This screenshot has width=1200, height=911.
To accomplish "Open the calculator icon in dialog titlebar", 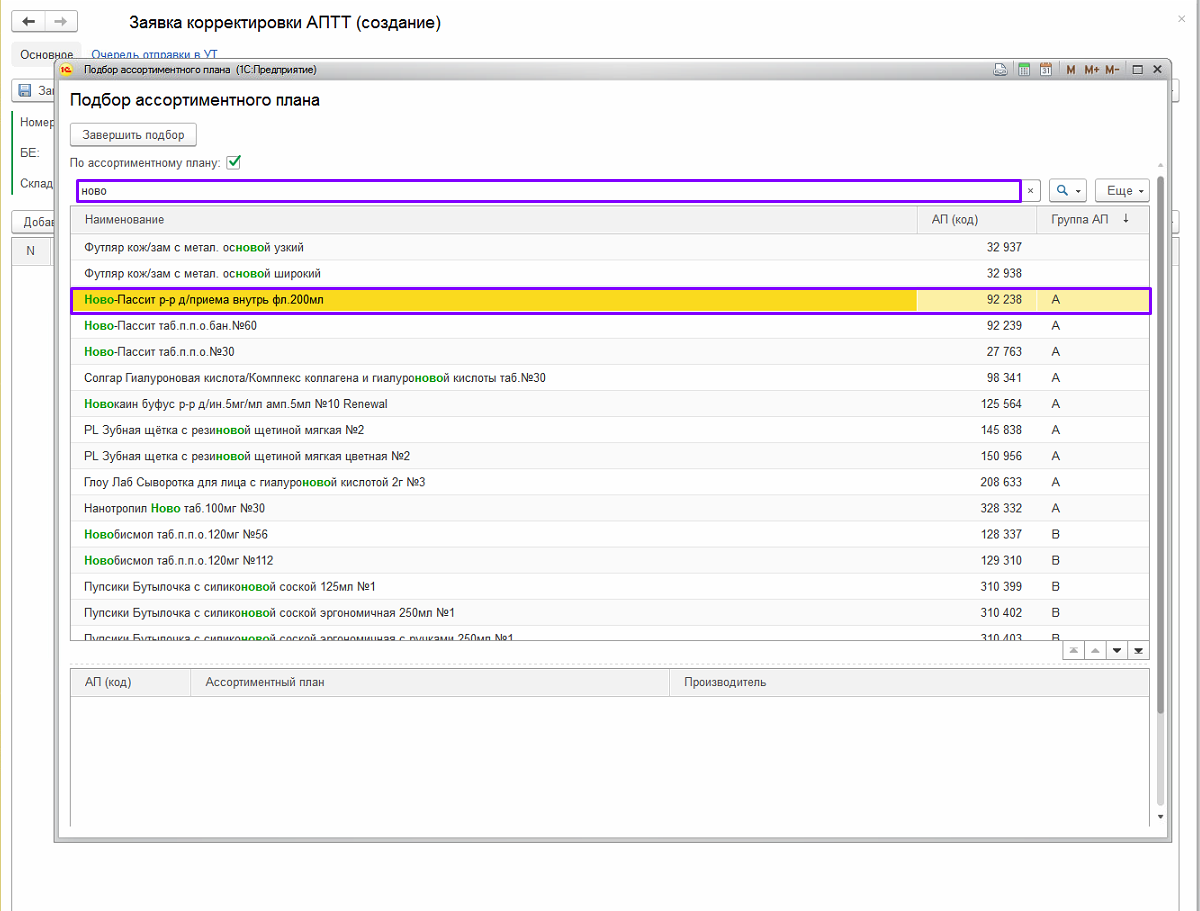I will [x=1023, y=70].
